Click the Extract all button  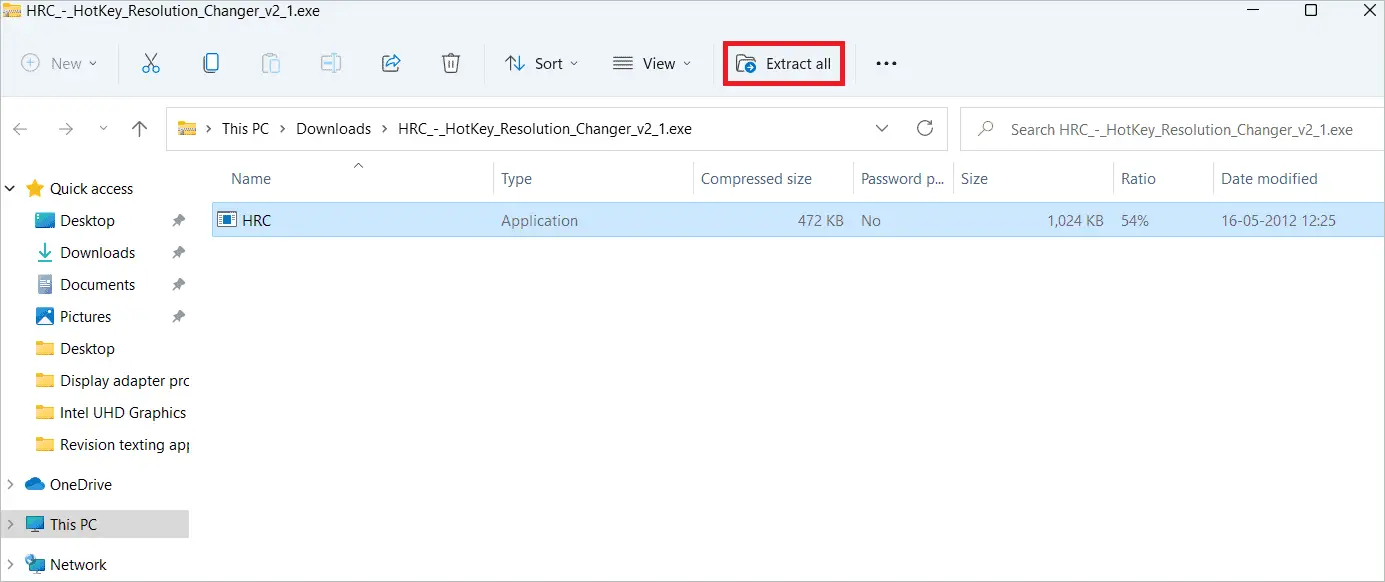point(784,63)
